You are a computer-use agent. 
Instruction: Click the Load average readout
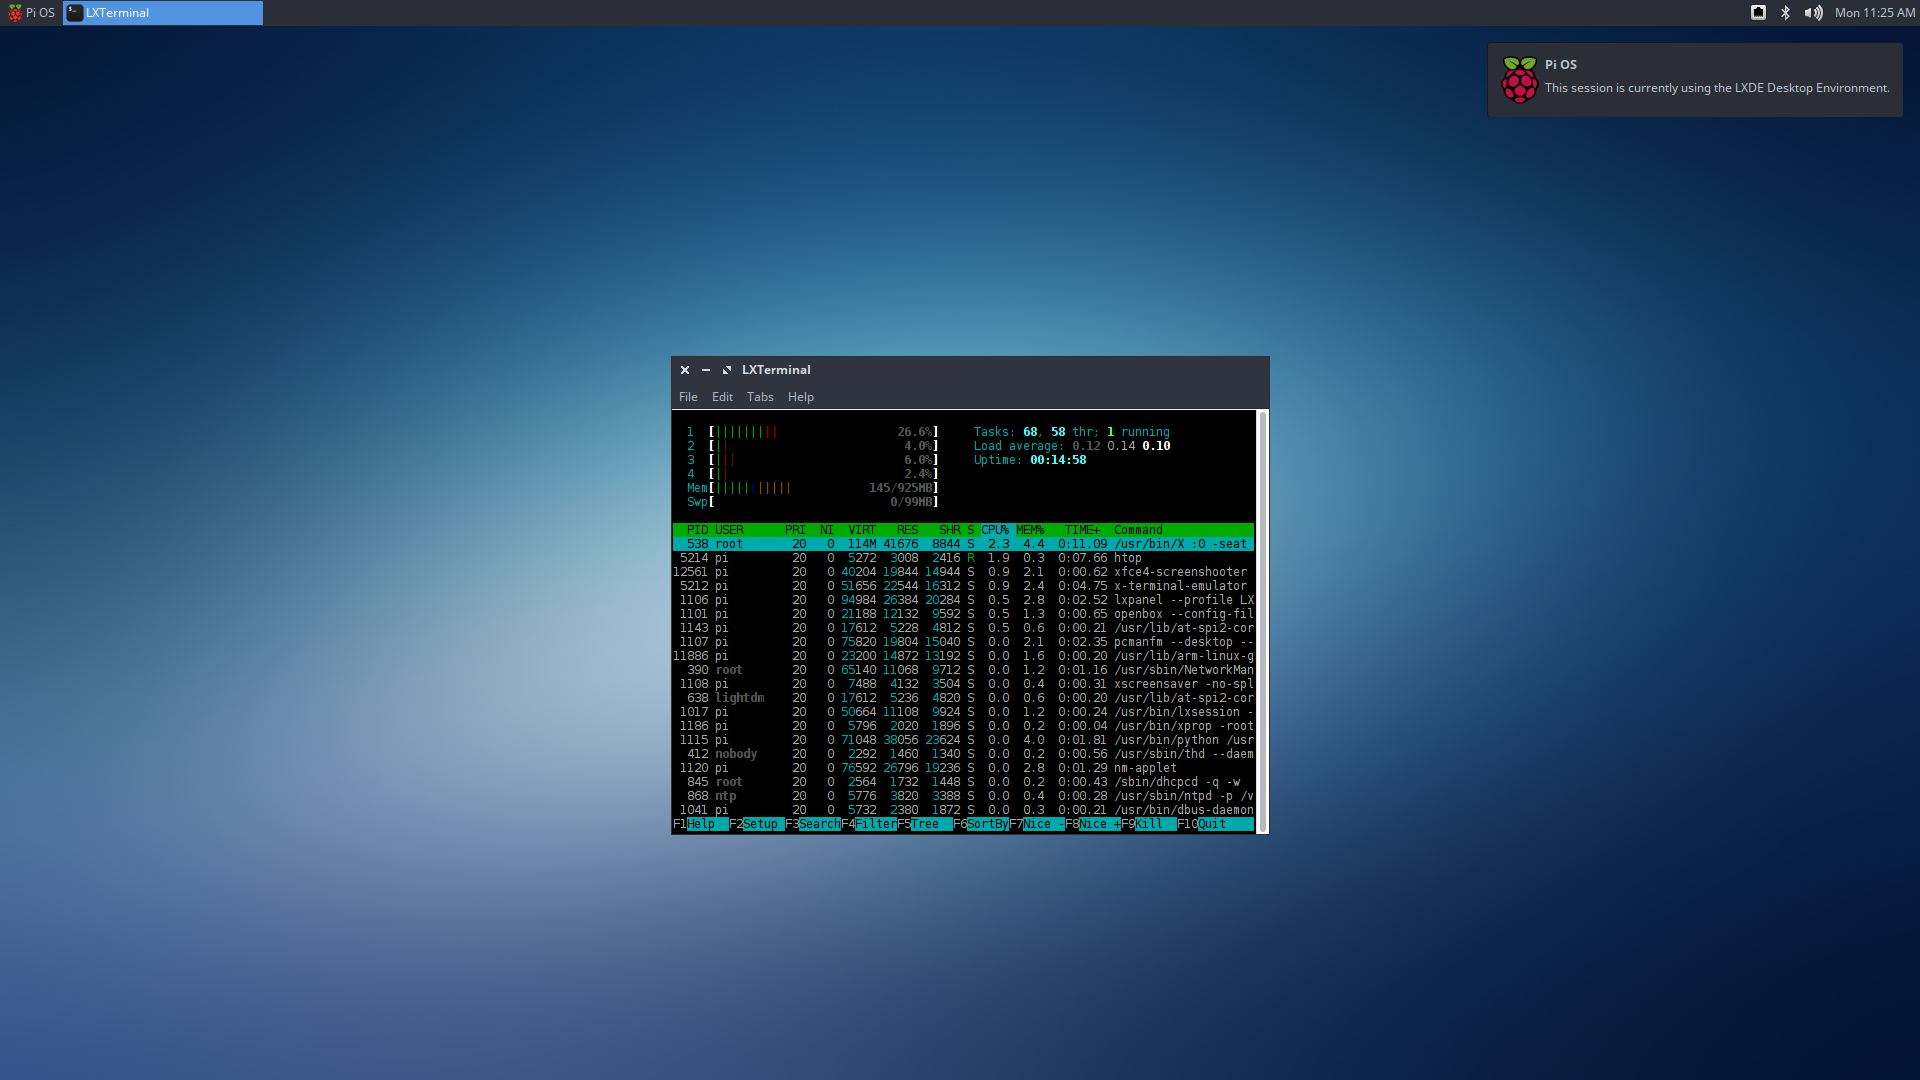coord(1072,446)
